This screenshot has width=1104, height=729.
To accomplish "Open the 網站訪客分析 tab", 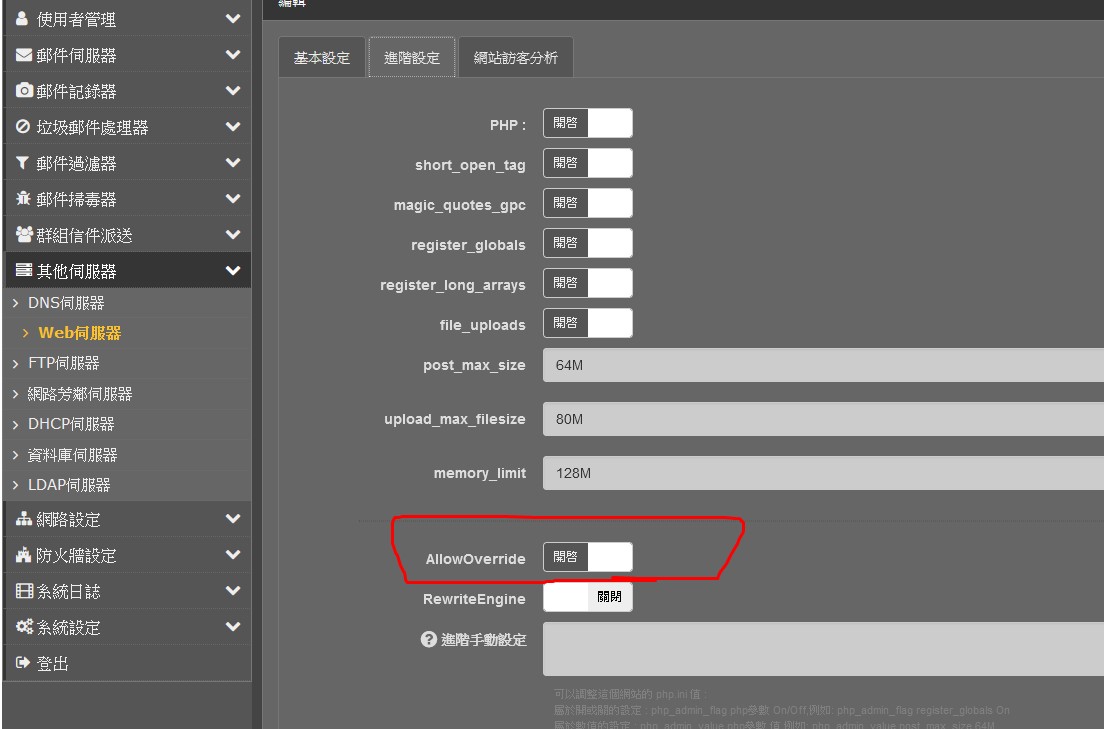I will click(x=516, y=58).
